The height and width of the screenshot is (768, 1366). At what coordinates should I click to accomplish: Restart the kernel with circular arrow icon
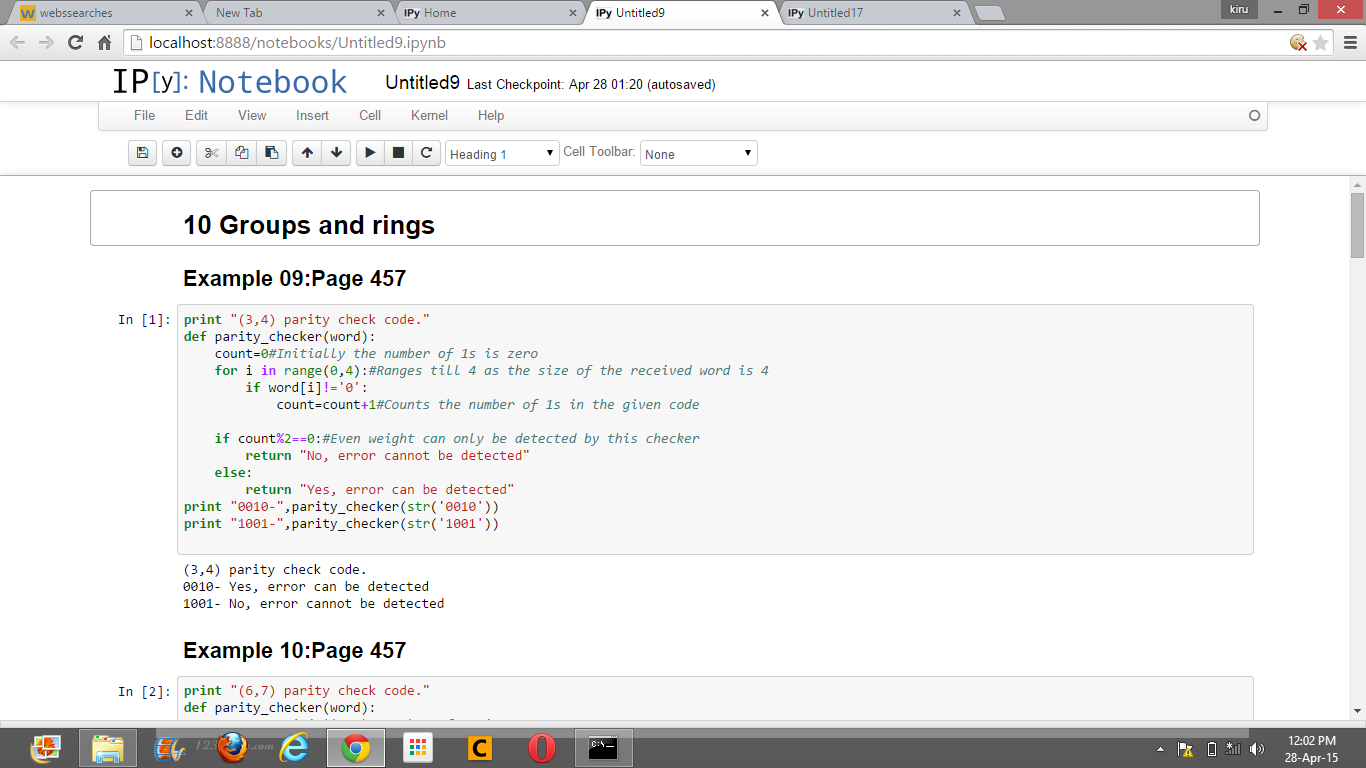(x=426, y=153)
